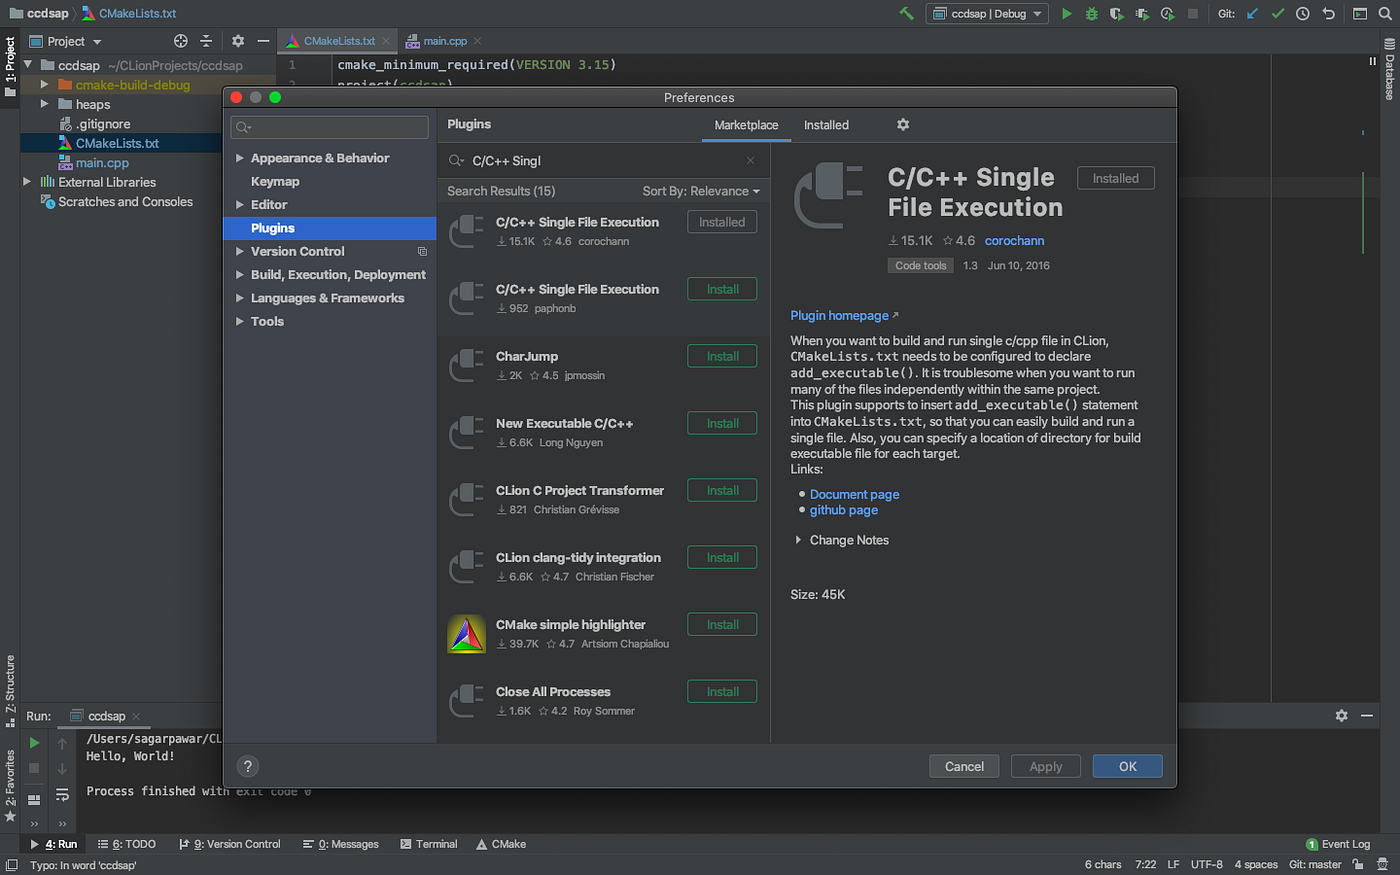The width and height of the screenshot is (1400, 875).
Task: Toggle soft-wrap icon in Run console
Action: (62, 794)
